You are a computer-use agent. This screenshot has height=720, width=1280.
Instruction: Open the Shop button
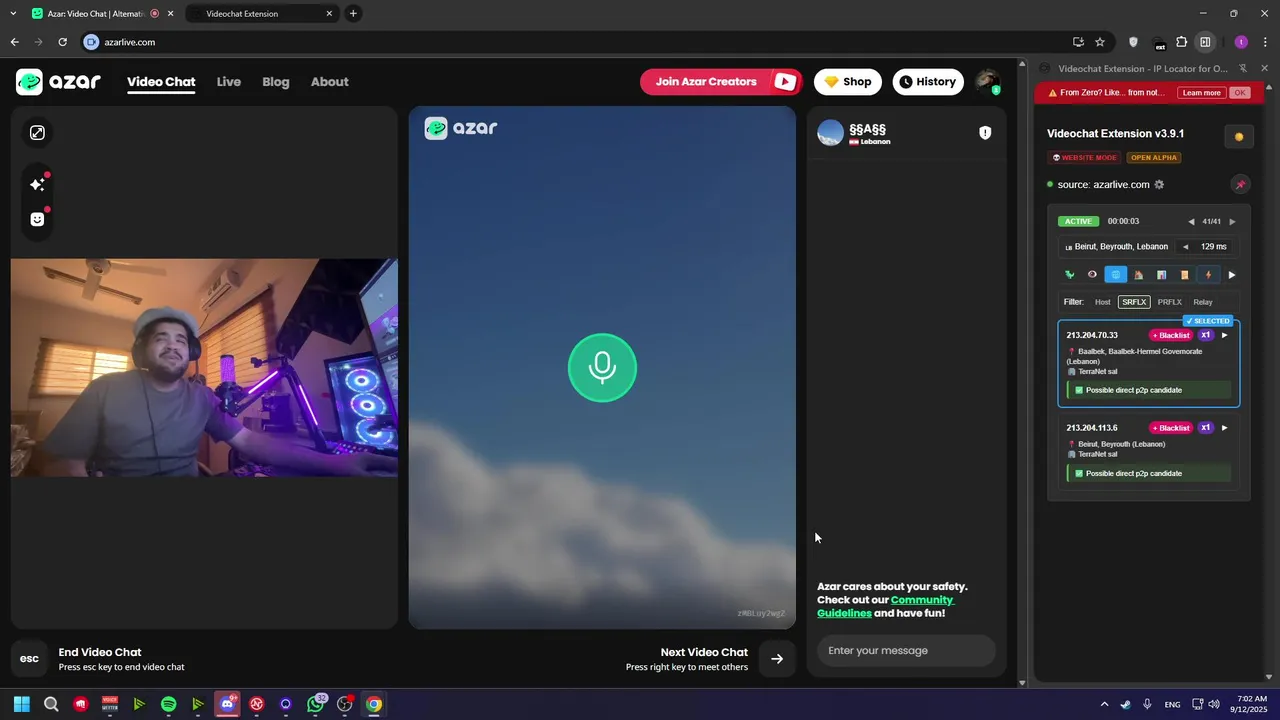[848, 82]
